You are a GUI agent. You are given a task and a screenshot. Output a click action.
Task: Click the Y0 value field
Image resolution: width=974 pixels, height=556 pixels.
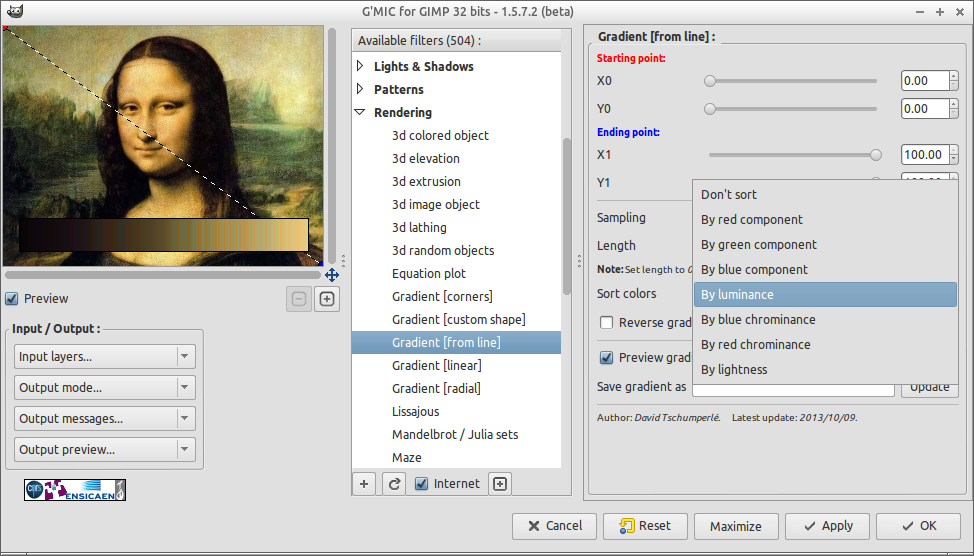coord(924,109)
